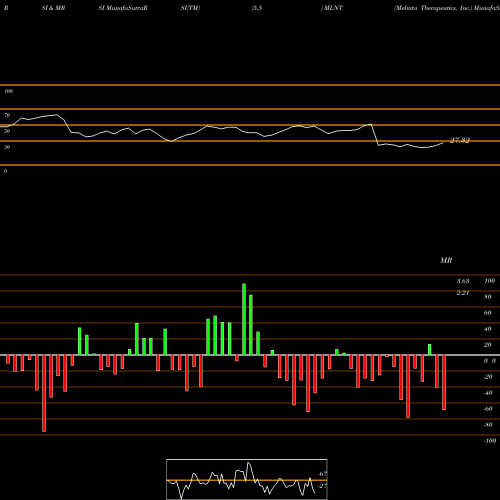The width and height of the screenshot is (500, 500).
Task: Click the '(5,5' parameter text in header
Action: click(x=257, y=8)
